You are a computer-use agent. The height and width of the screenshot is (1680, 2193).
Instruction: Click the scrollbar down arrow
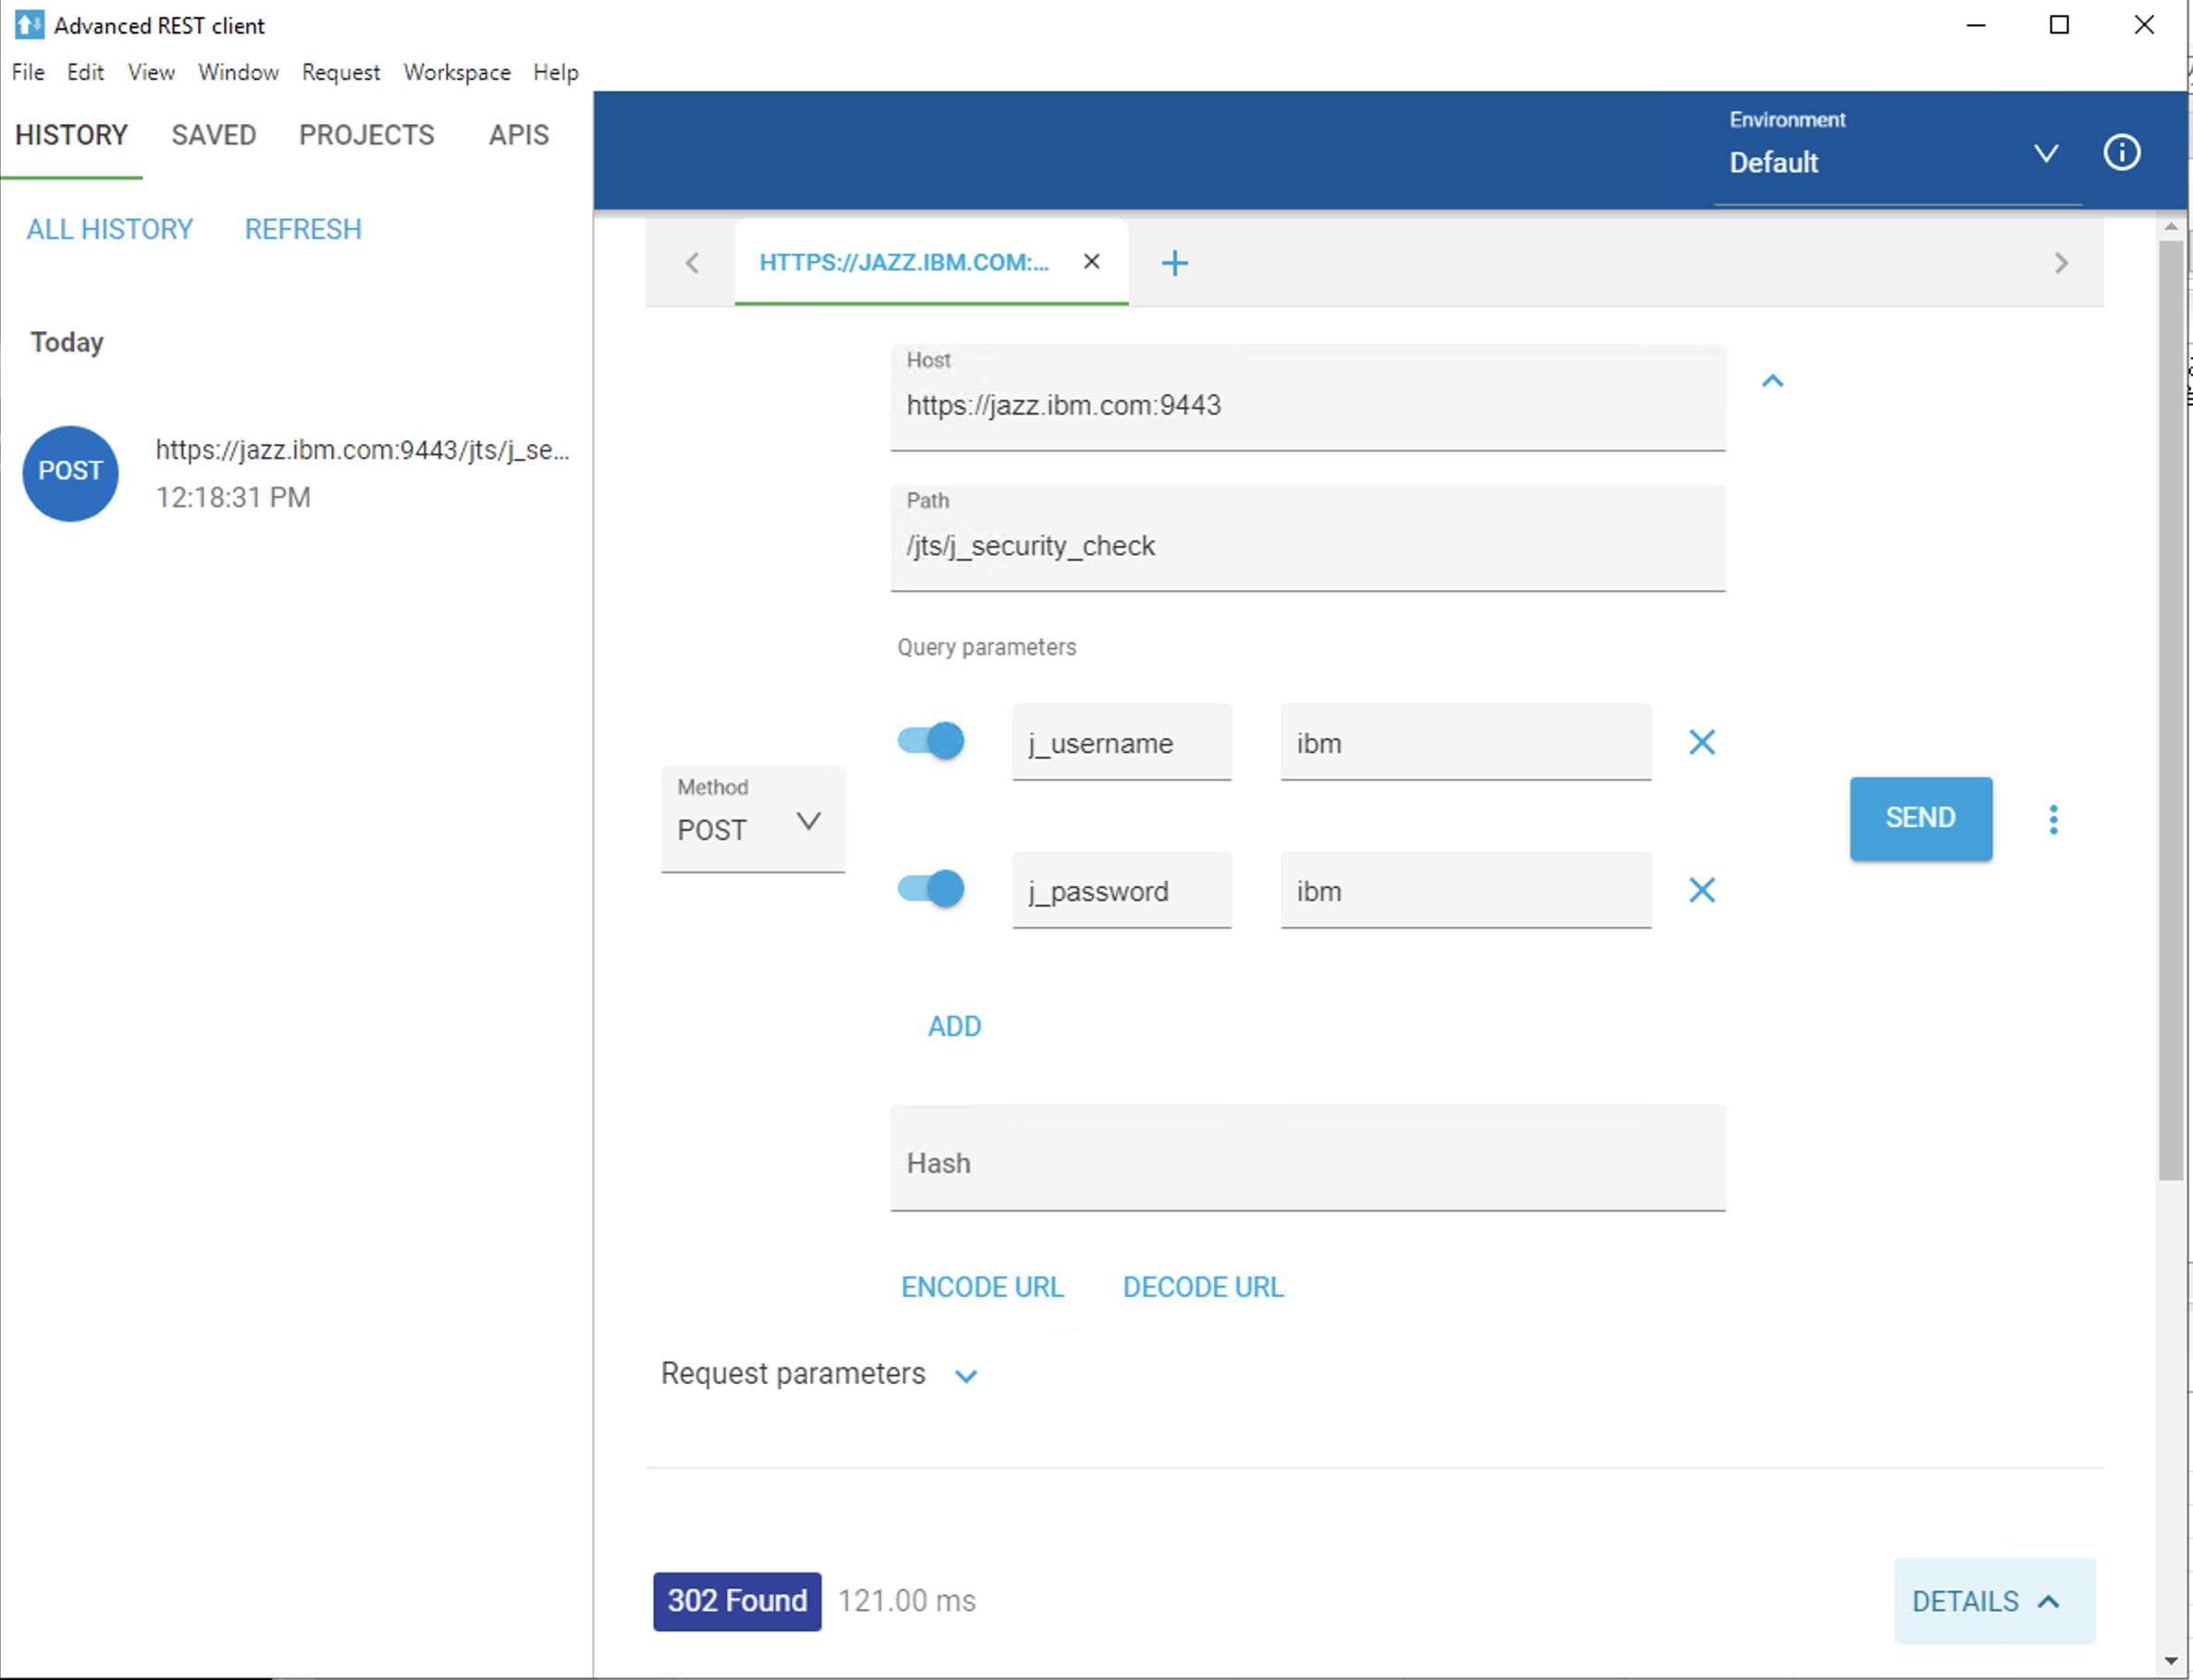(2169, 1661)
